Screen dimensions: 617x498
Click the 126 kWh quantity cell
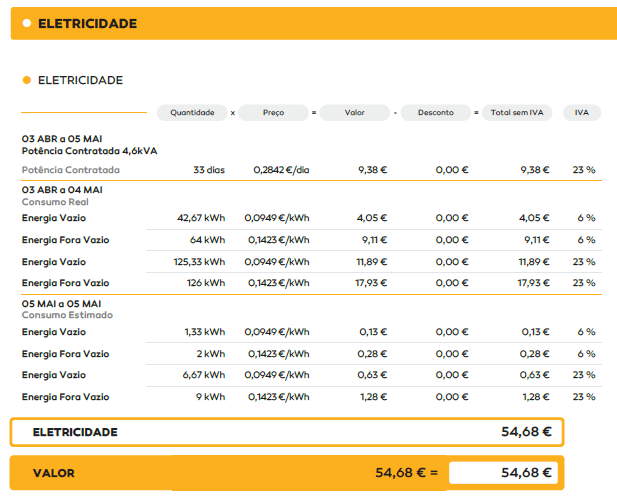point(206,283)
